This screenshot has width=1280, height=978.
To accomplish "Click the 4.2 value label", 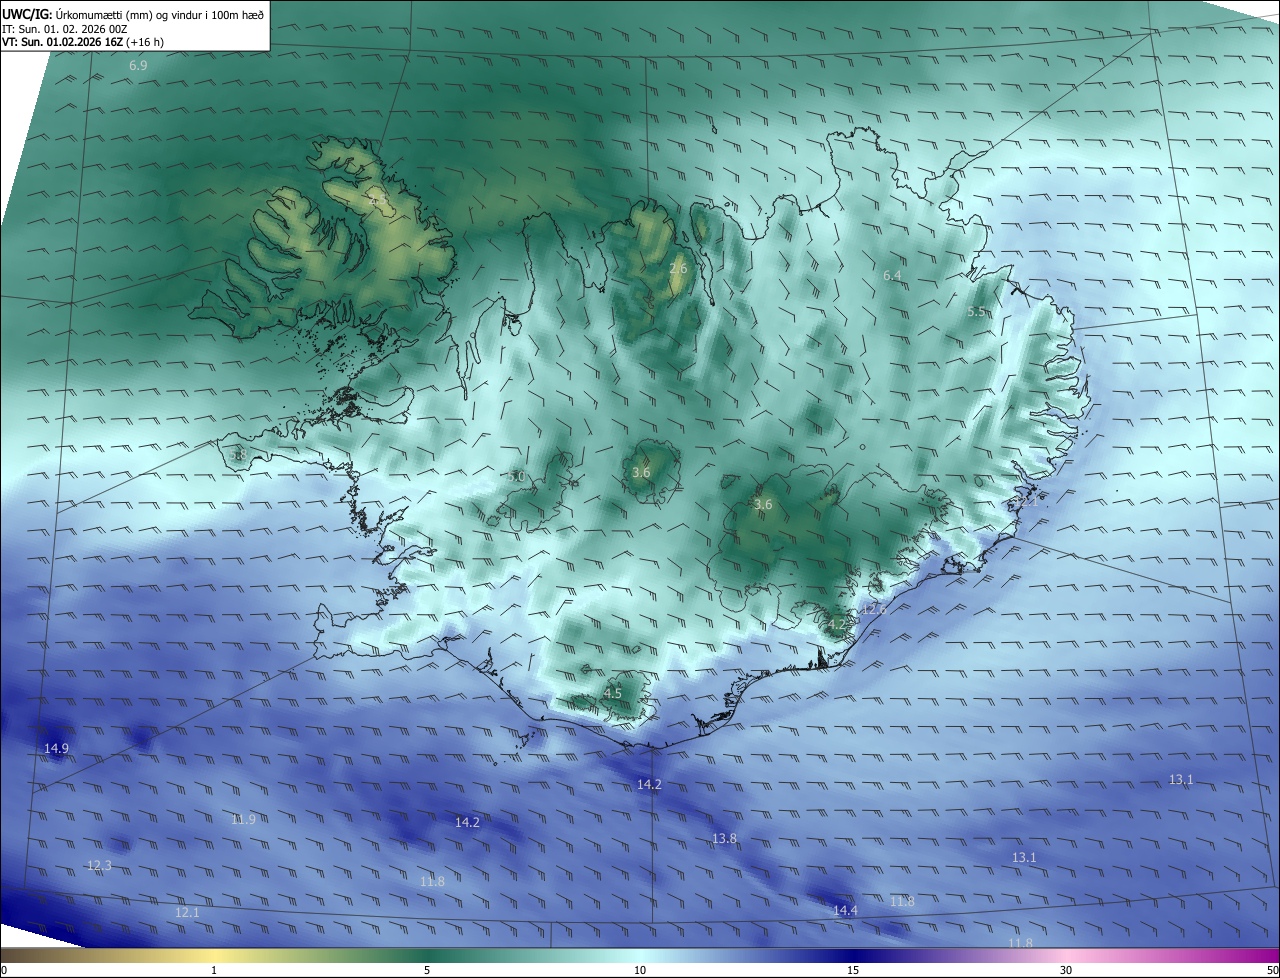I will click(x=836, y=624).
